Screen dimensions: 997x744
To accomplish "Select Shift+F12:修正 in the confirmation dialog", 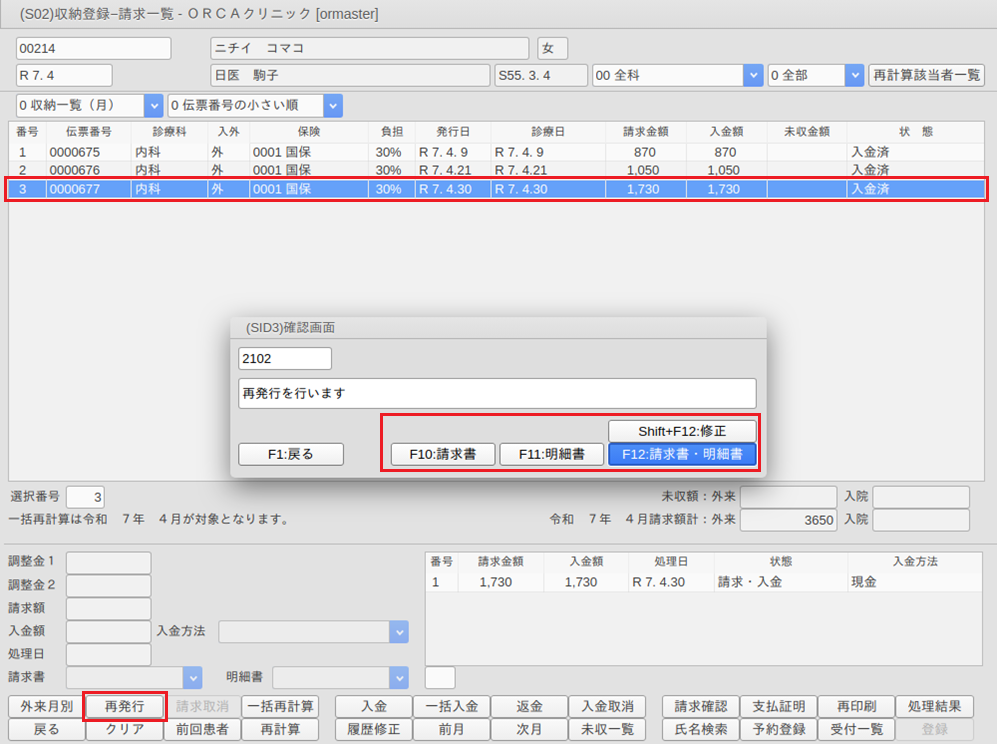I will click(x=682, y=430).
